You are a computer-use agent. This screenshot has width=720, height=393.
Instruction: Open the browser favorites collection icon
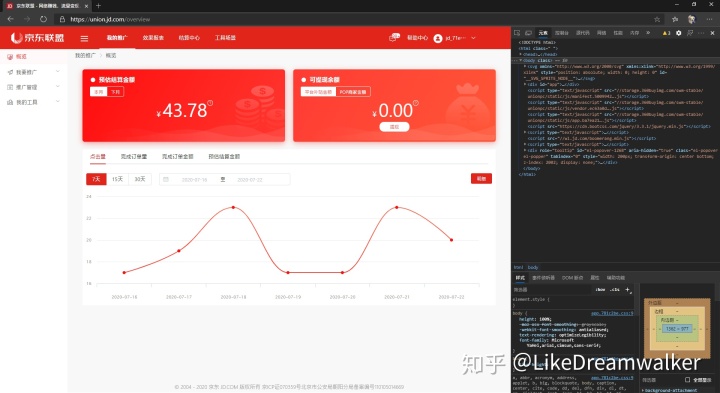click(675, 19)
